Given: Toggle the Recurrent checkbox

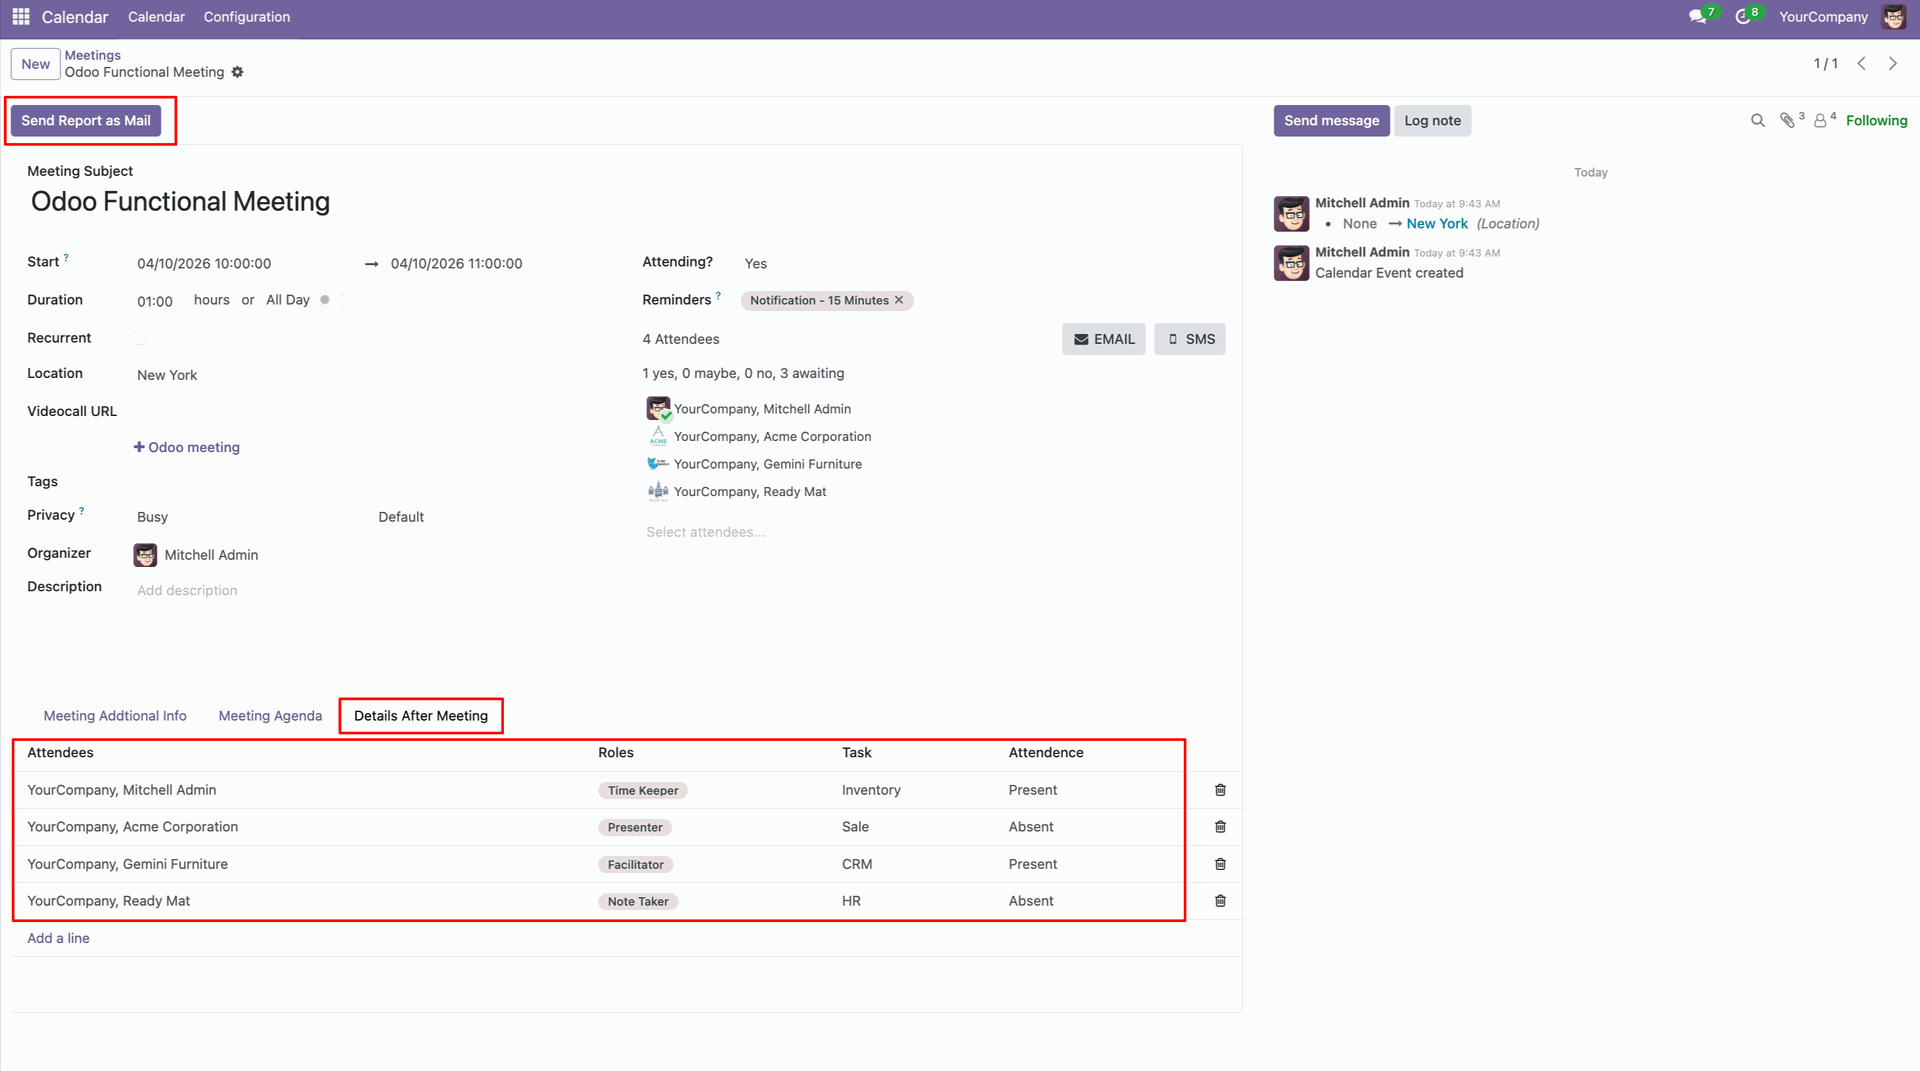Looking at the screenshot, I should click(141, 339).
